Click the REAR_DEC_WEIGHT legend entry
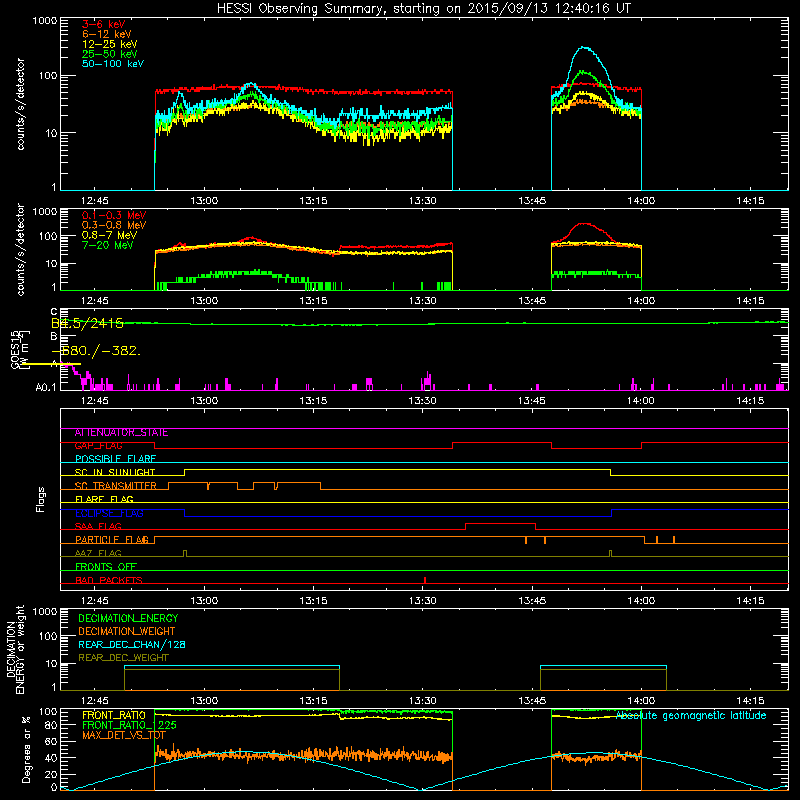The image size is (800, 800). [x=123, y=658]
